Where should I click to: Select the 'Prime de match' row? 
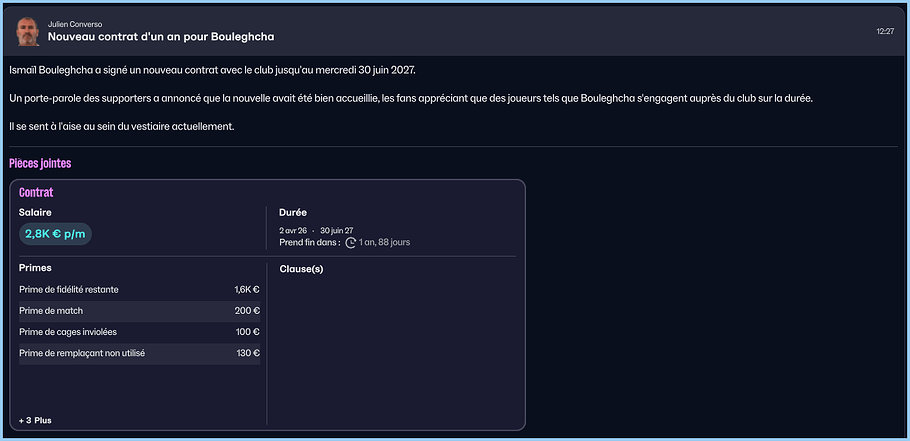point(139,311)
